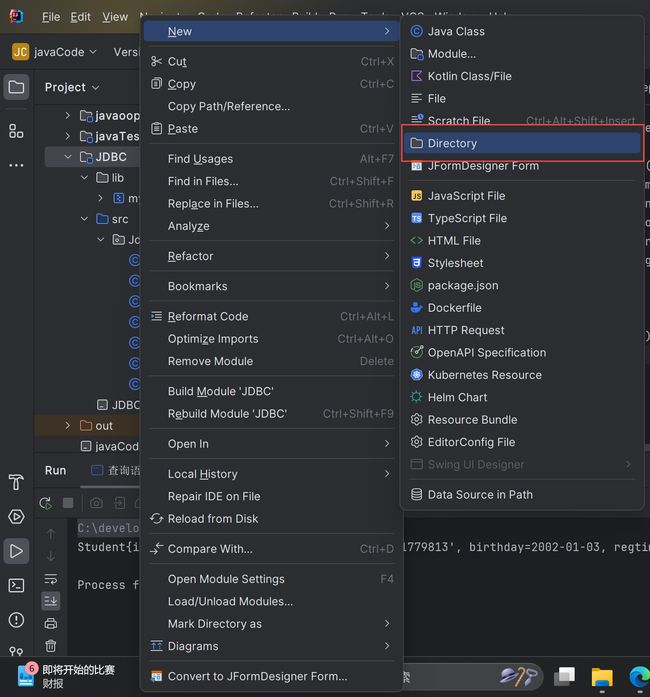Collapse the JDBC module node
The image size is (650, 697).
pyautogui.click(x=68, y=157)
